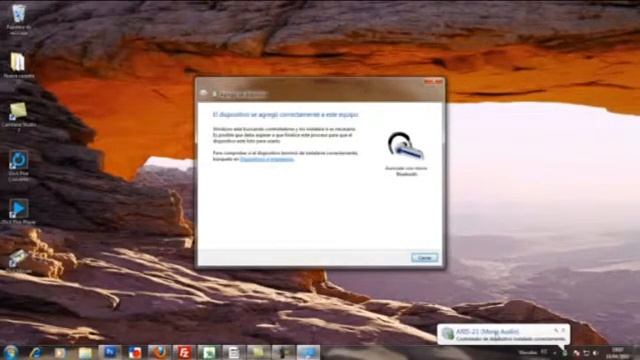Click the device install tray icon
The height and width of the screenshot is (360, 640).
click(x=564, y=353)
